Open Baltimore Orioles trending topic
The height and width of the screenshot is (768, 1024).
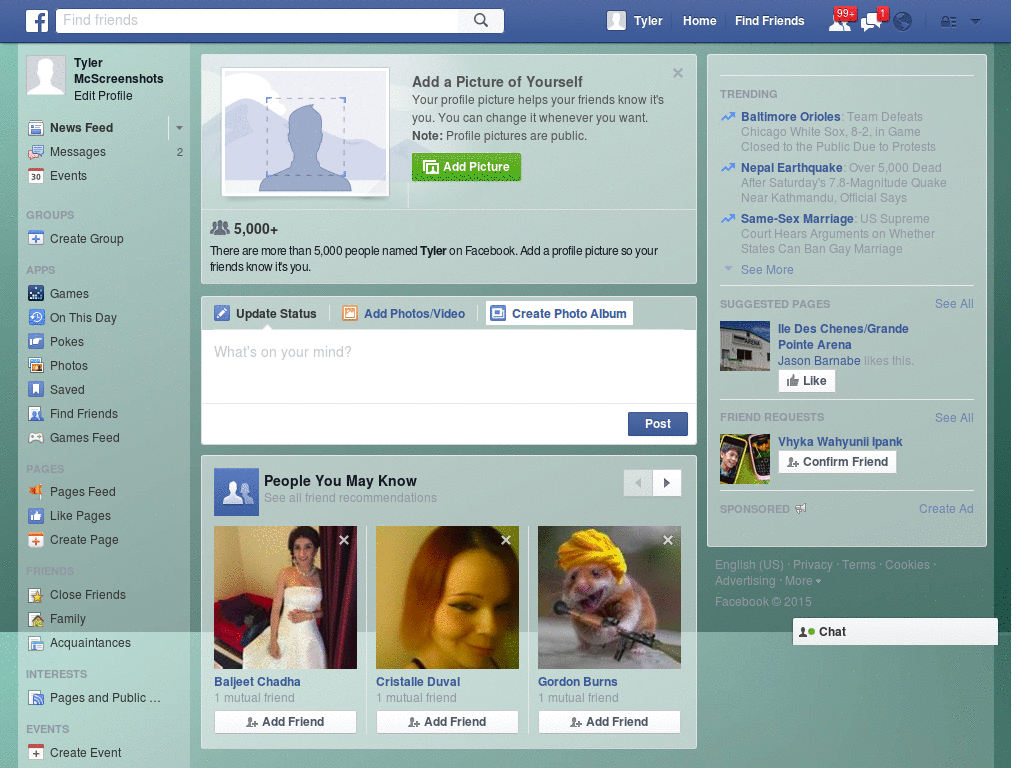pyautogui.click(x=790, y=117)
